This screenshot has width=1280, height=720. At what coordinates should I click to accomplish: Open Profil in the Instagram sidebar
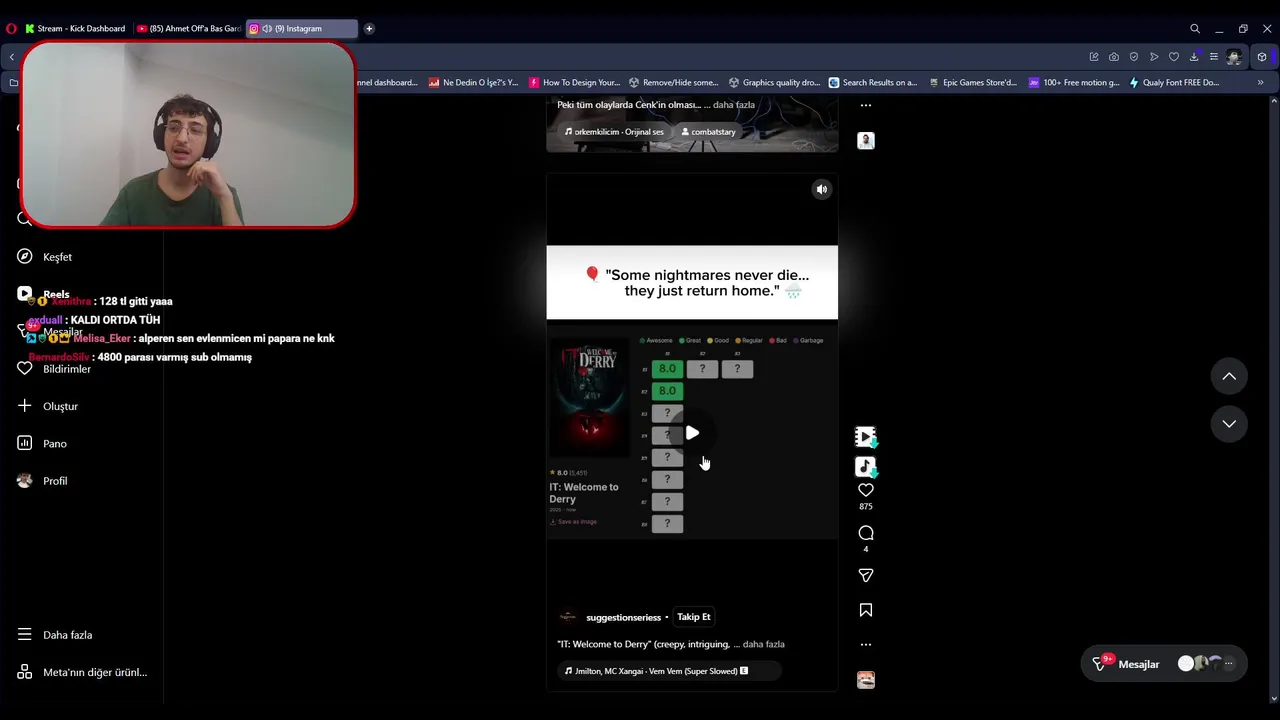tap(55, 481)
